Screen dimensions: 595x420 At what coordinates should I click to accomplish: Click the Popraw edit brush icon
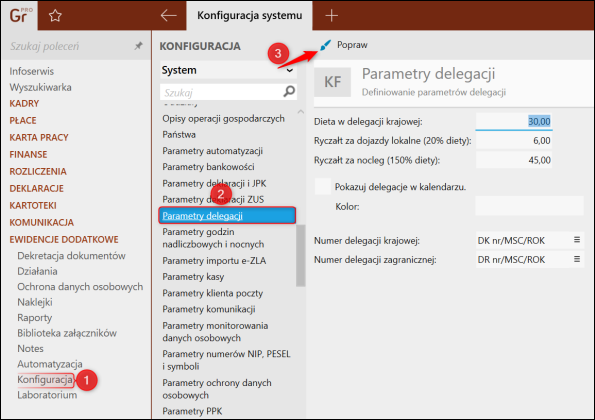325,45
